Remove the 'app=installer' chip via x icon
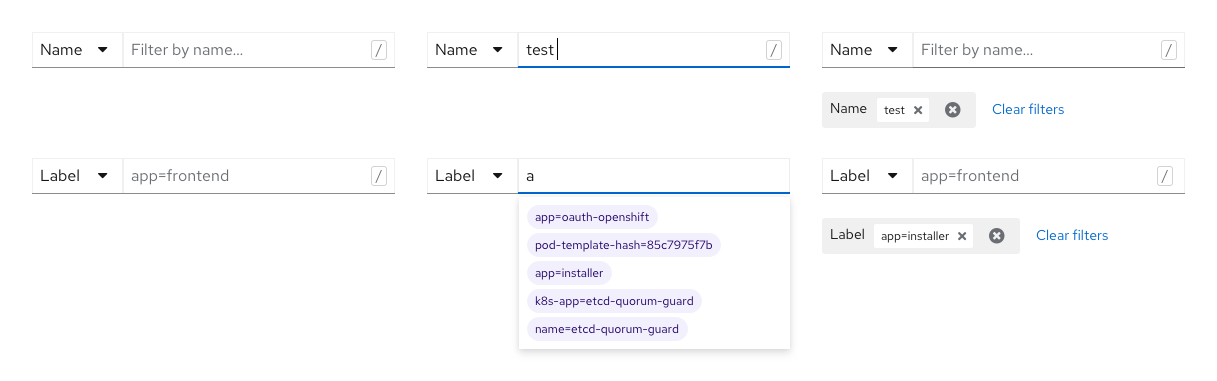Viewport: 1217px width, 381px height. coord(962,236)
